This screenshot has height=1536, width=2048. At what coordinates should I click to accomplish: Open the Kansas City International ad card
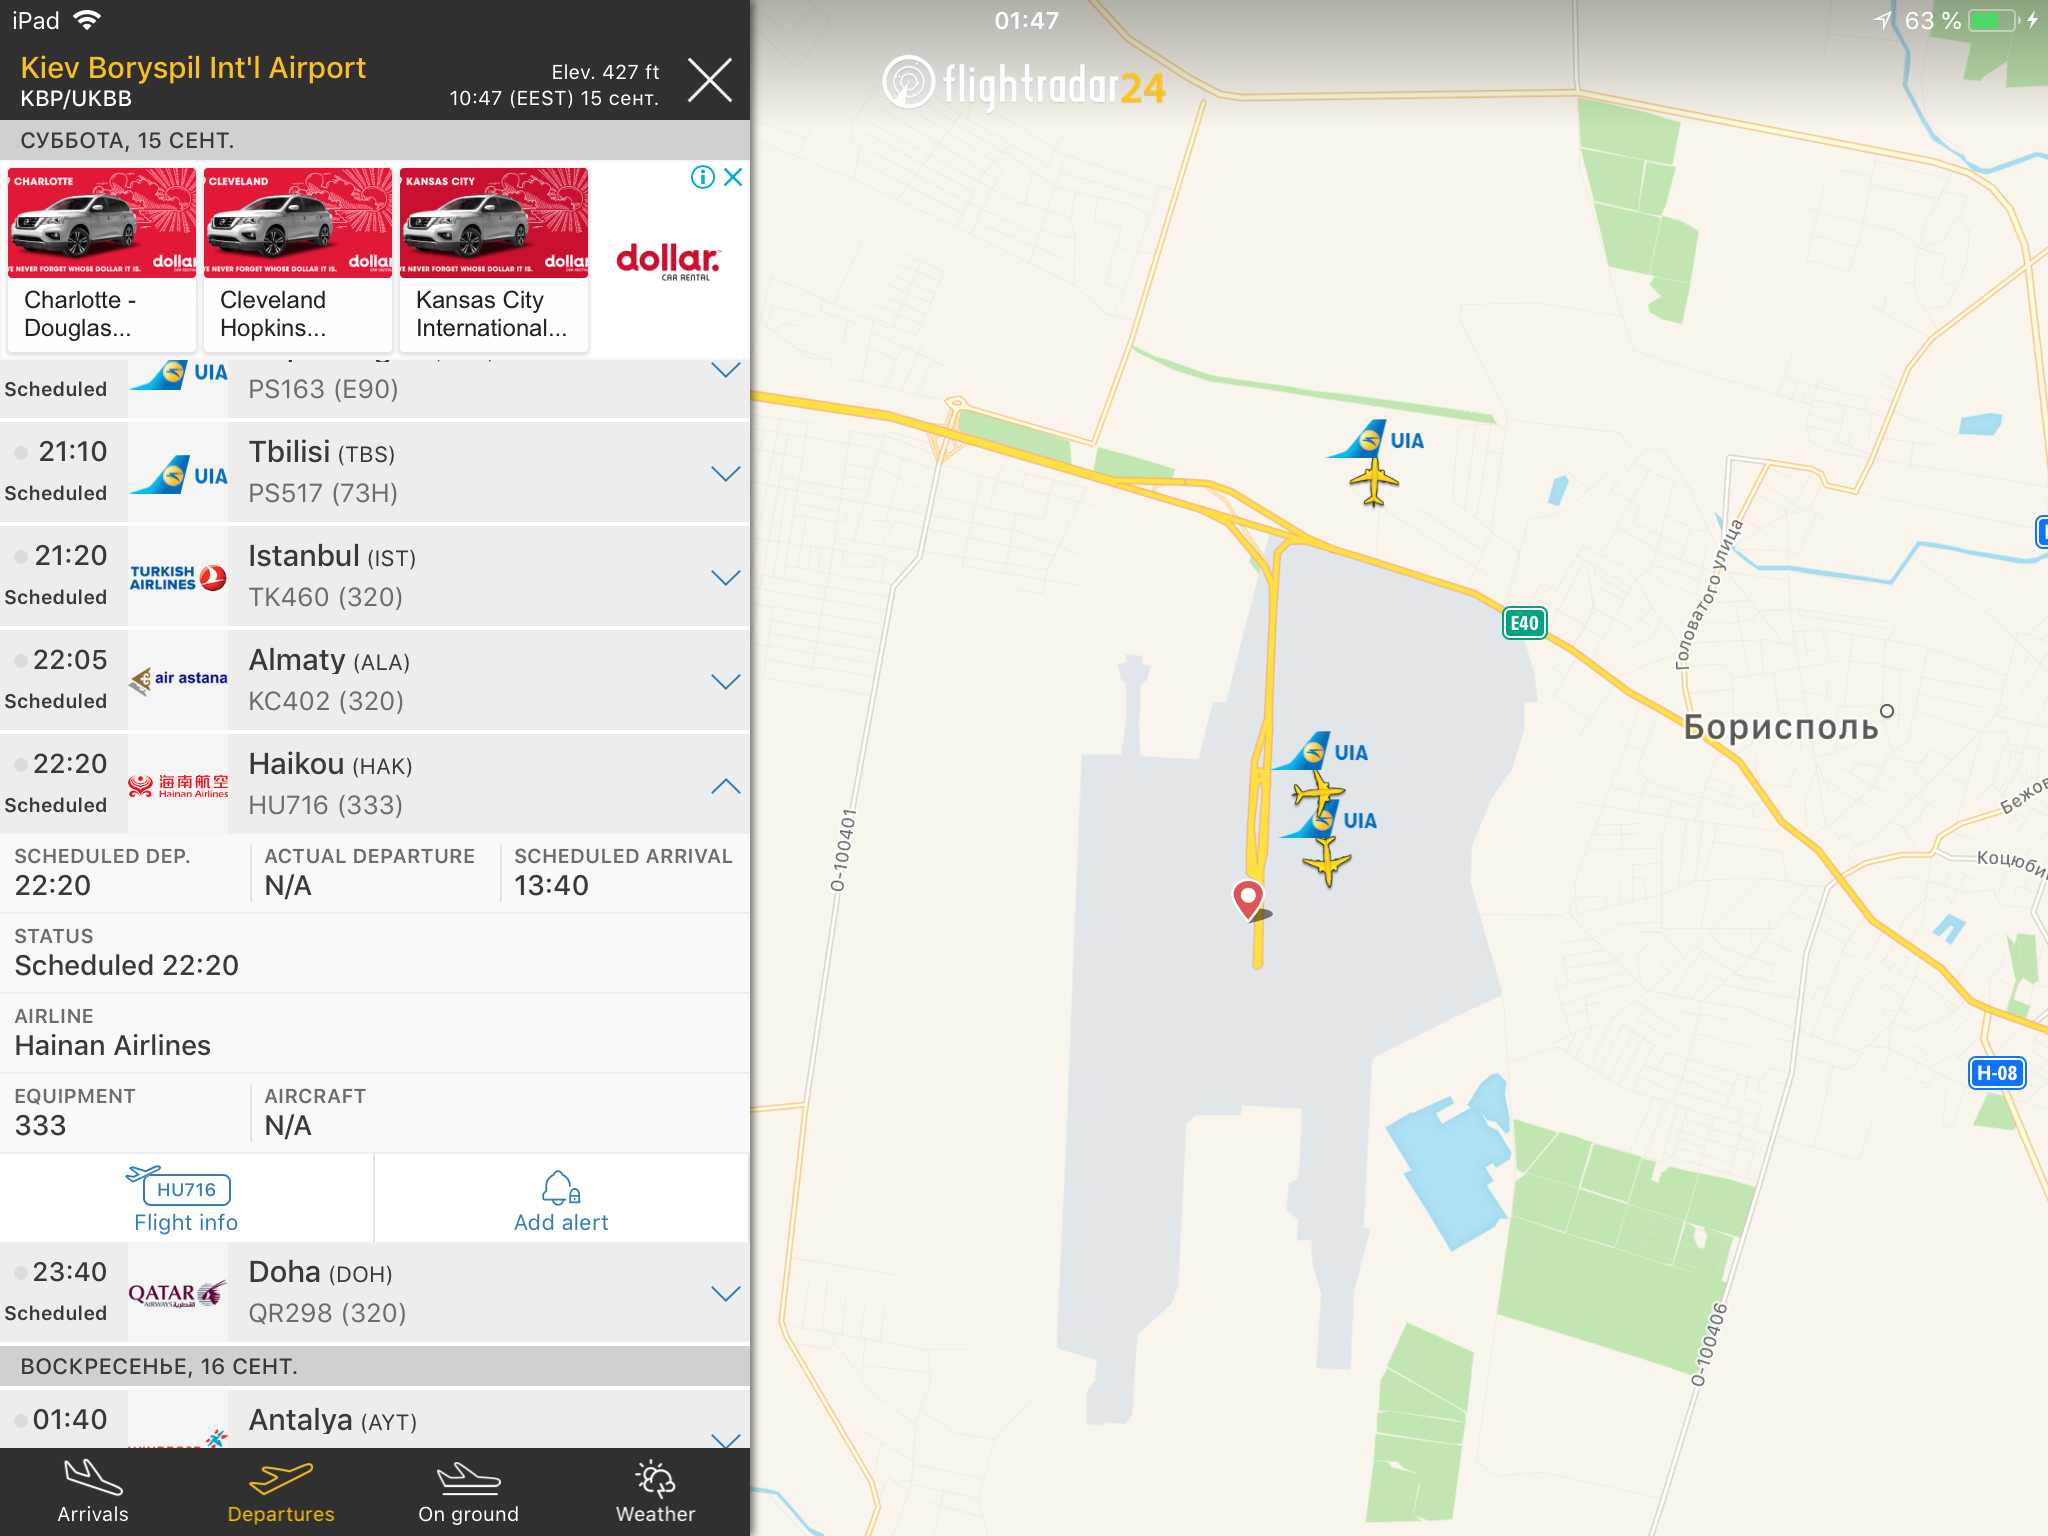coord(494,260)
